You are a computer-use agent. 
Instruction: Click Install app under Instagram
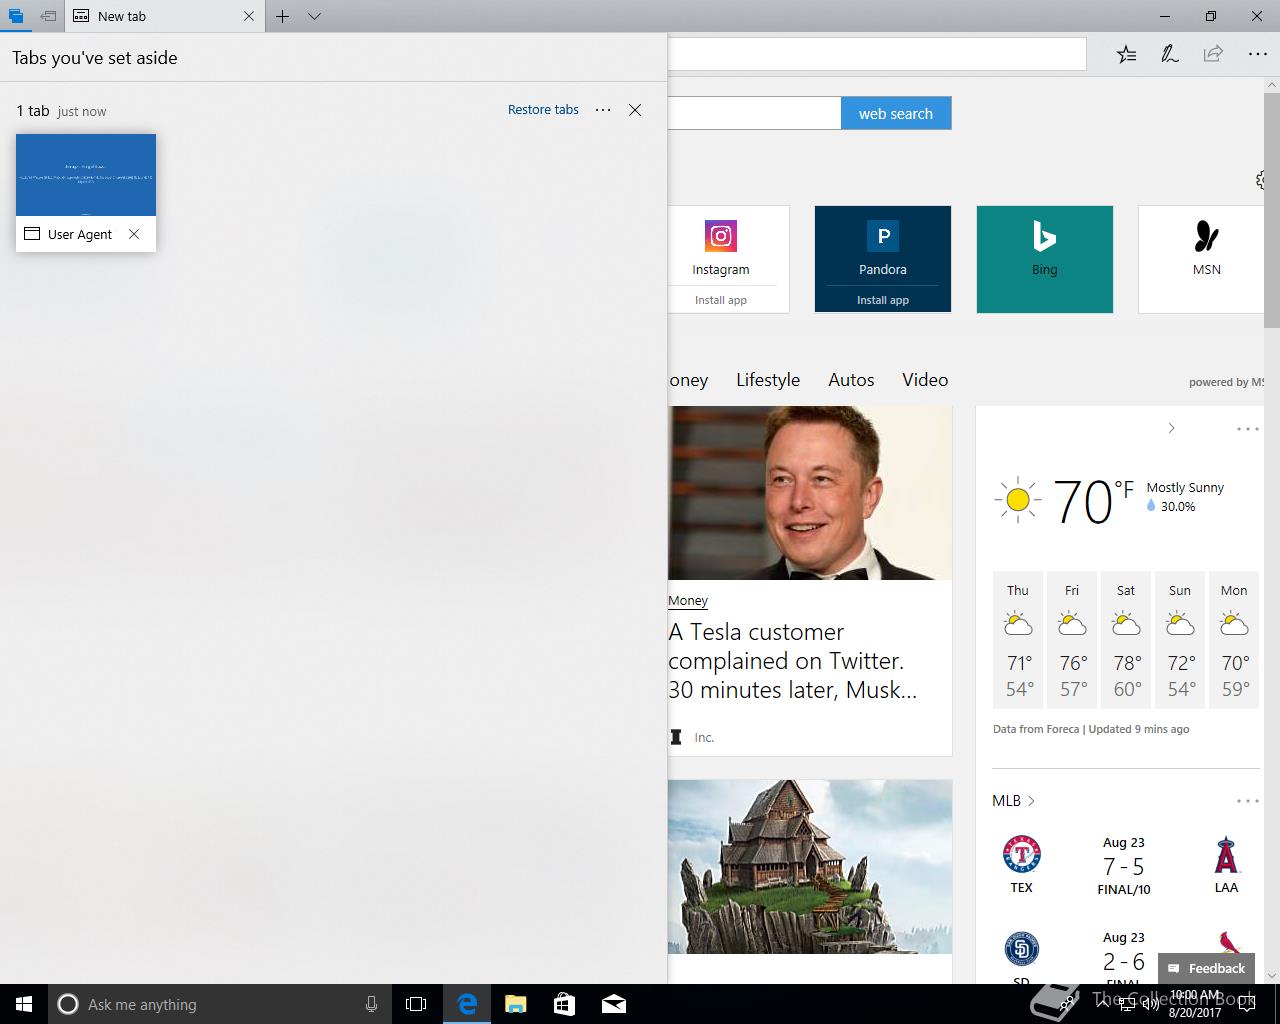pyautogui.click(x=721, y=300)
